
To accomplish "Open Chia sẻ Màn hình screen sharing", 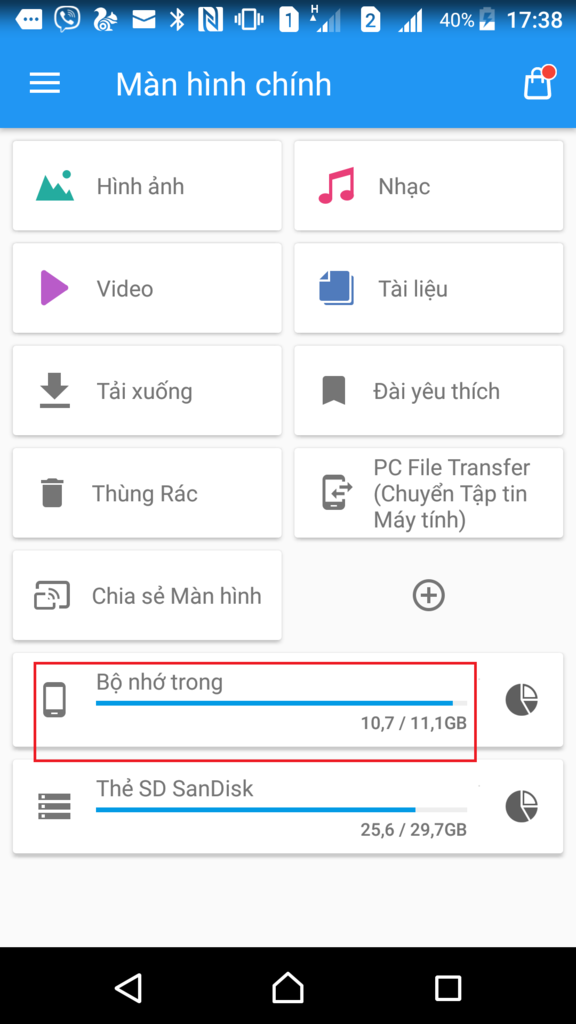I will coord(147,596).
